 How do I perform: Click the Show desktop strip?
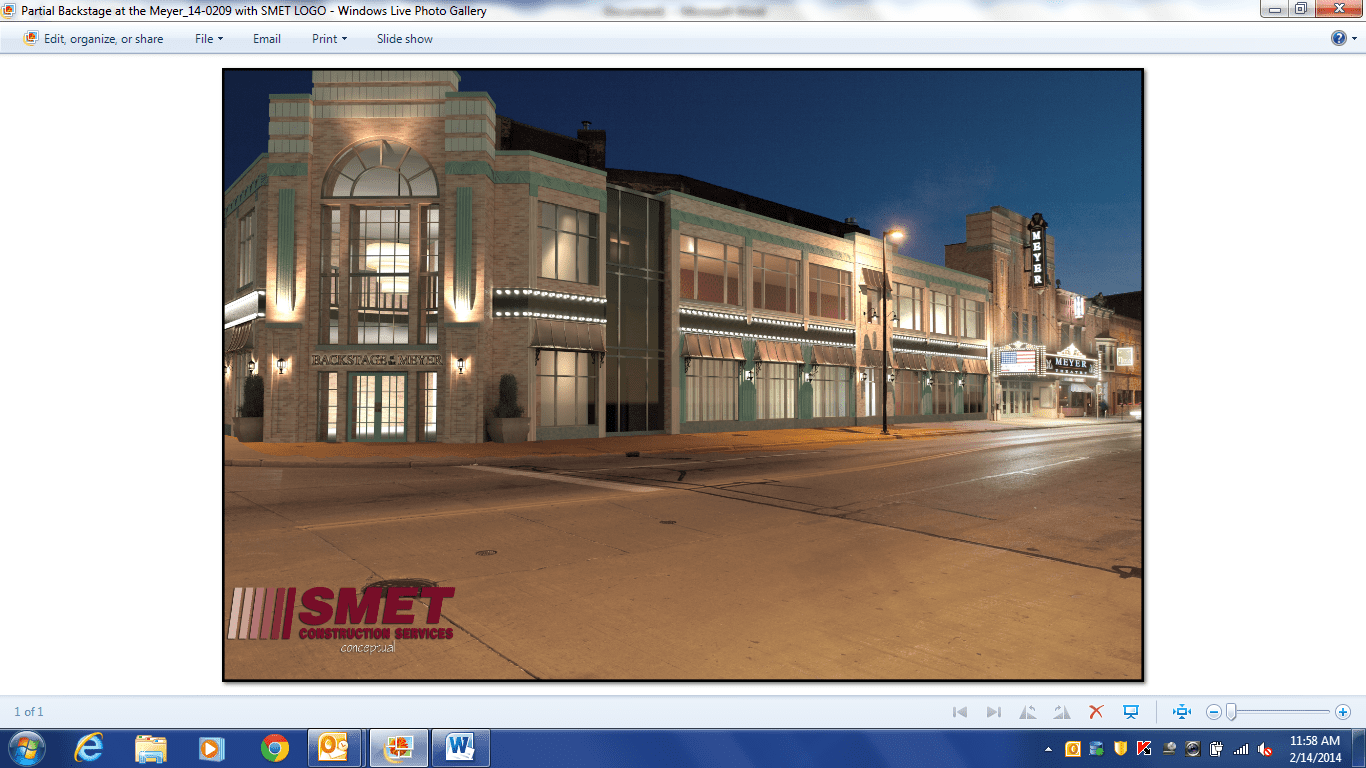click(1359, 748)
